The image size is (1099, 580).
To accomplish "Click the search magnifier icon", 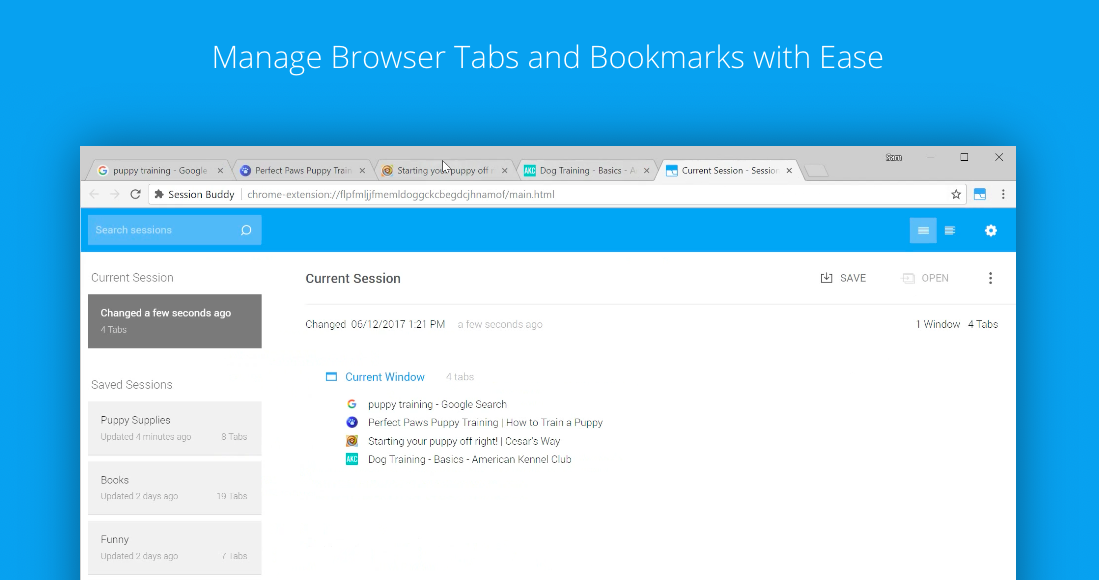I will pyautogui.click(x=246, y=231).
